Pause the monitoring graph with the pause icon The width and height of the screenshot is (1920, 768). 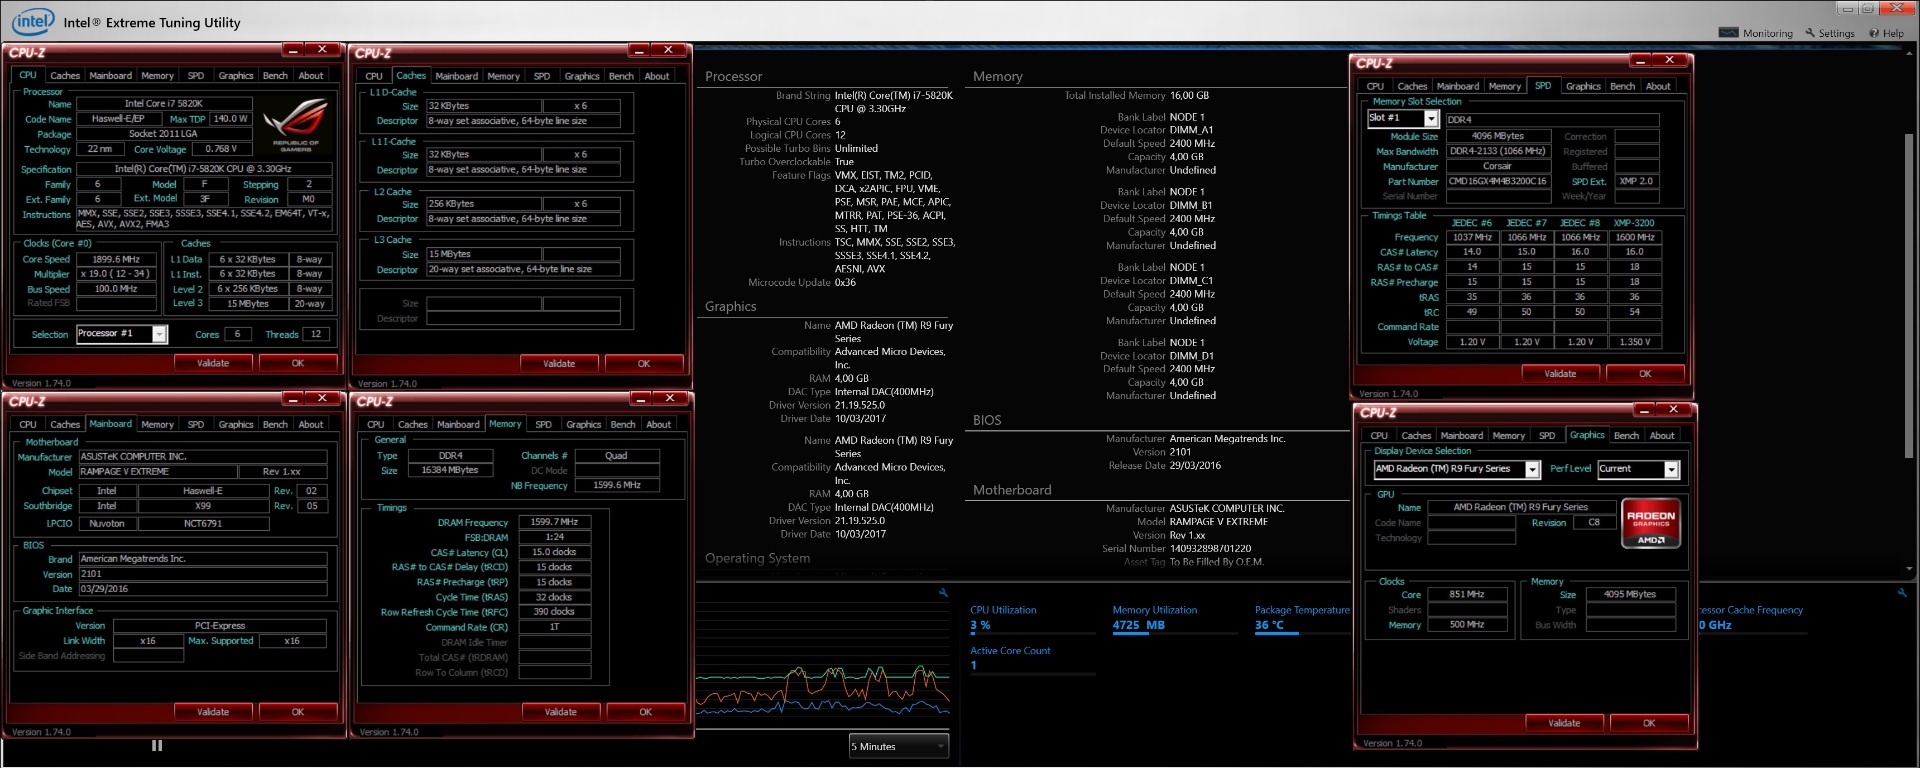[157, 745]
